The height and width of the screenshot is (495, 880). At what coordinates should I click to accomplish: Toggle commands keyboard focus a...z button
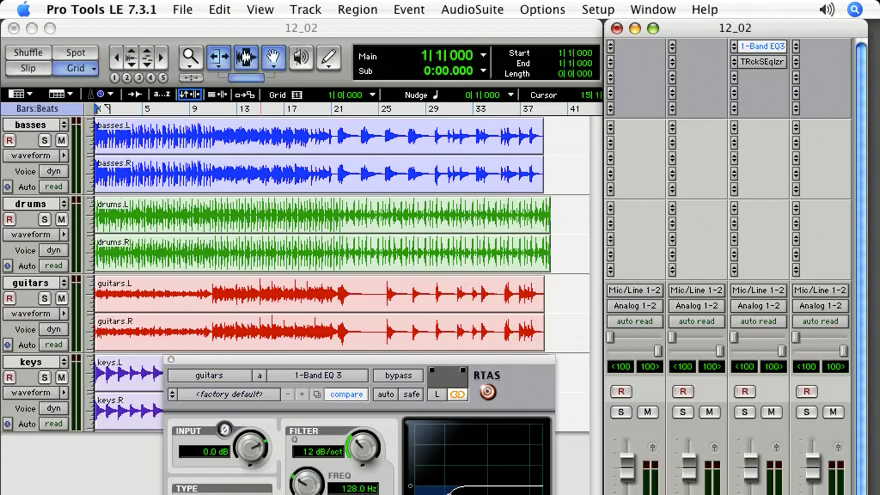[x=162, y=95]
